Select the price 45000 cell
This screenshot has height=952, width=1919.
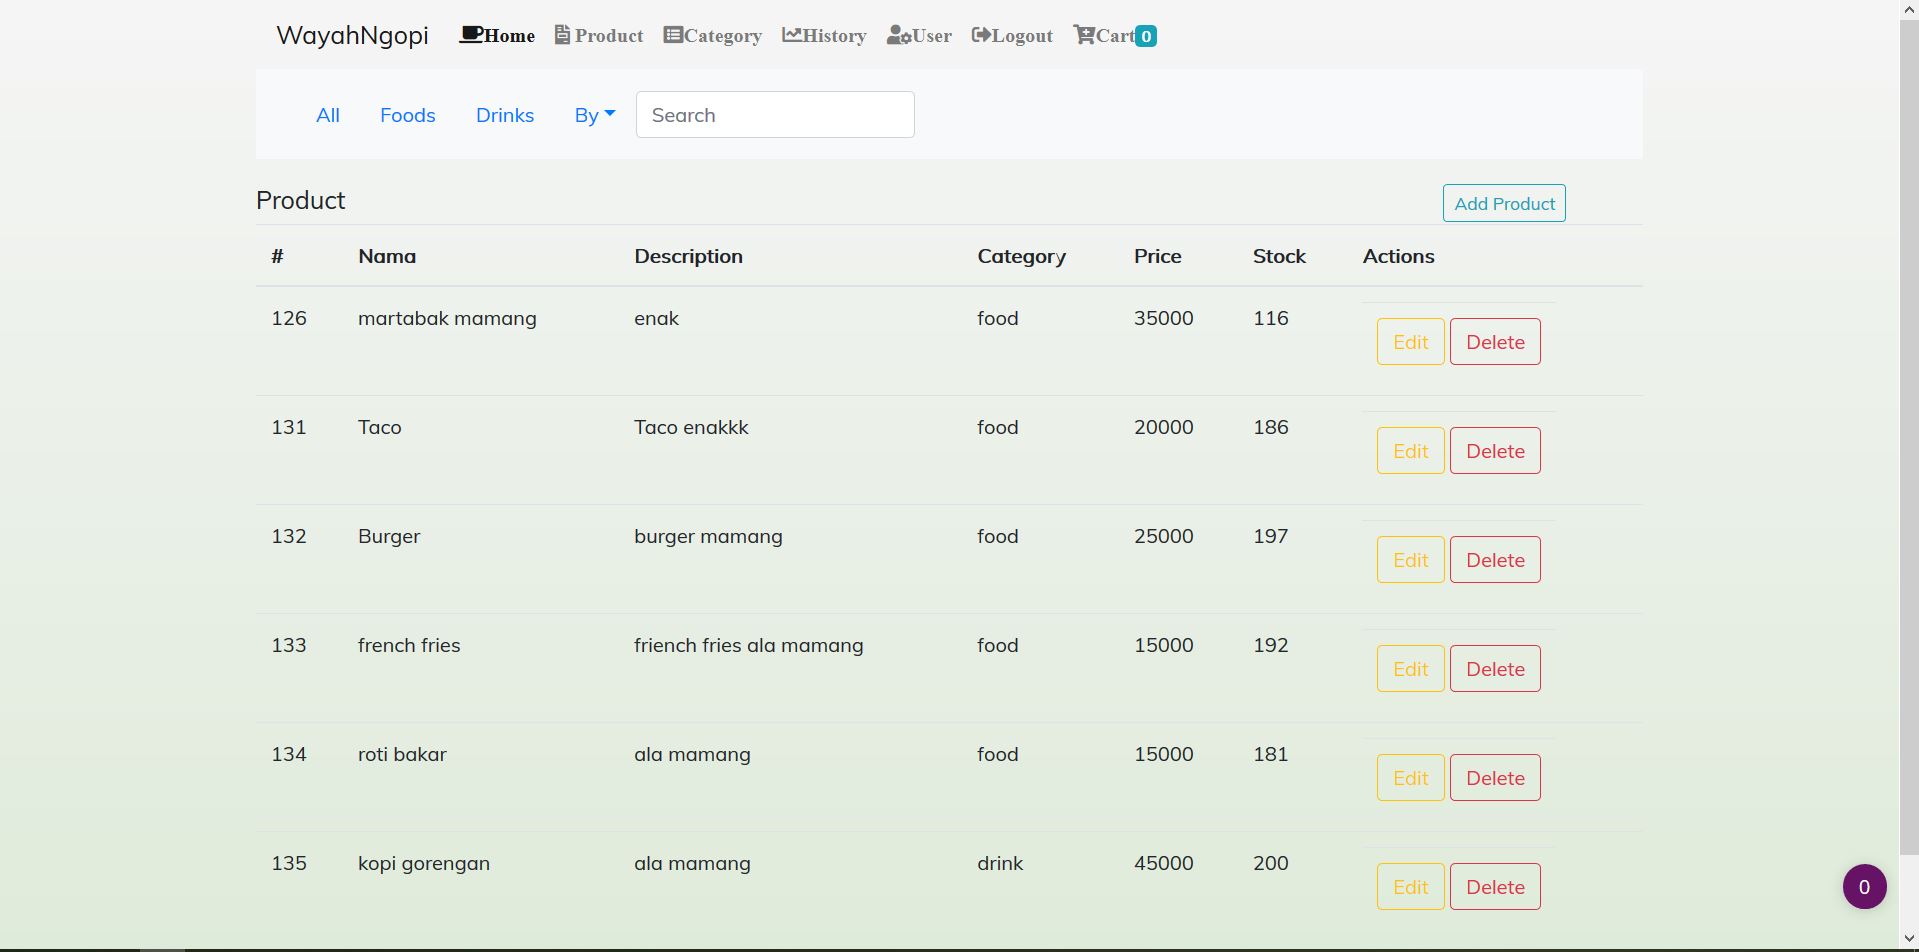click(x=1163, y=863)
